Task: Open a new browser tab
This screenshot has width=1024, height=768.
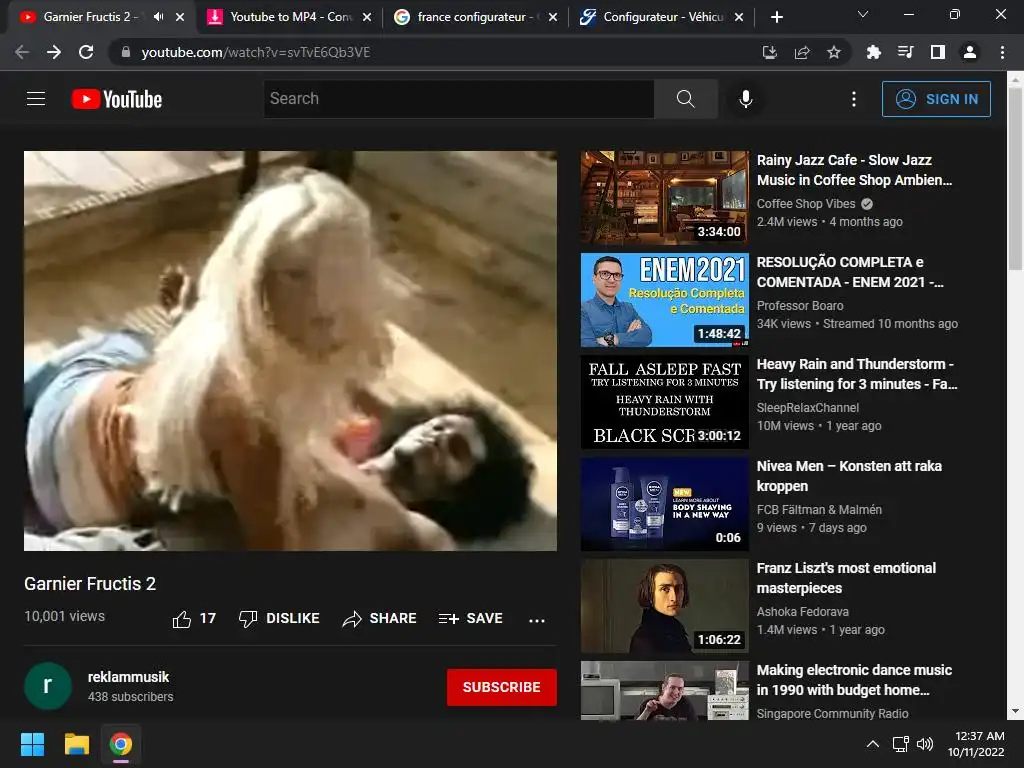Action: tap(776, 17)
